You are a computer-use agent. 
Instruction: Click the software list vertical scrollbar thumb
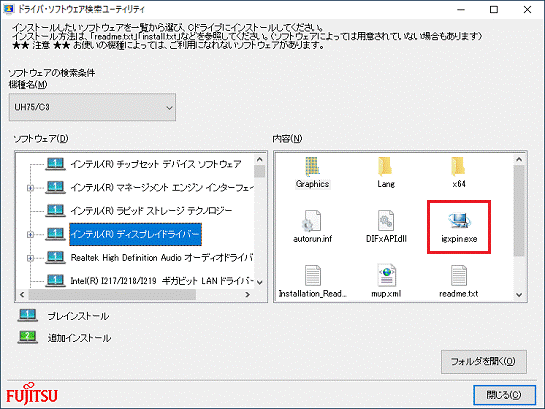point(259,171)
